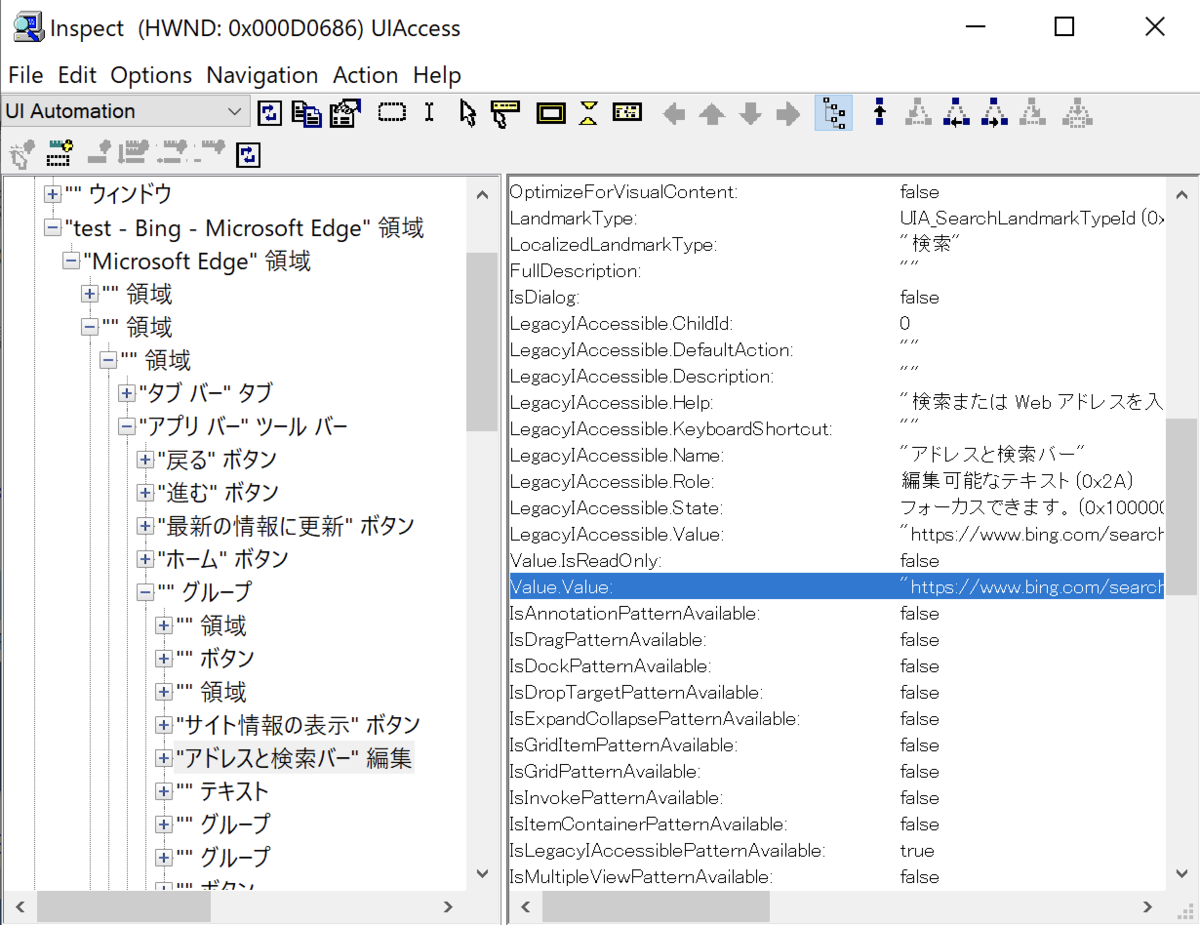
Task: Click the LegacyIAccessible.Name property row
Action: click(836, 455)
